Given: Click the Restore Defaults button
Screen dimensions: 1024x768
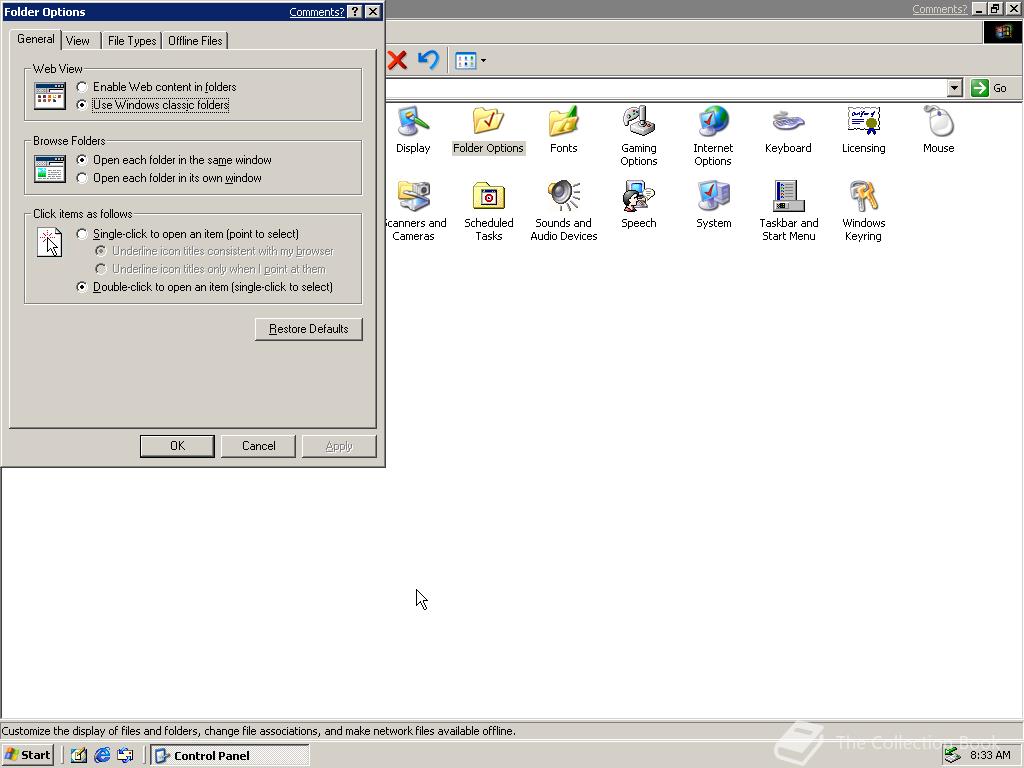Looking at the screenshot, I should [309, 328].
